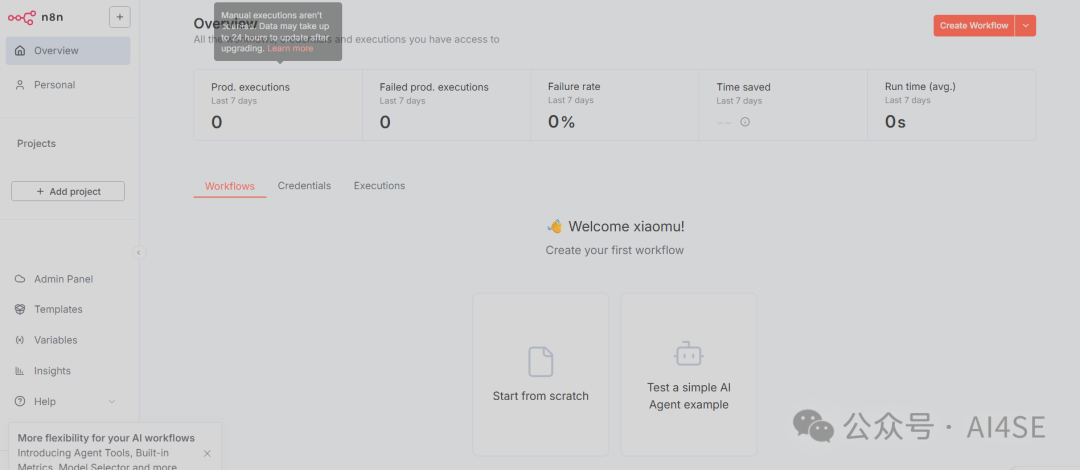Click the Start from scratch card
The height and width of the screenshot is (470, 1080).
point(541,374)
